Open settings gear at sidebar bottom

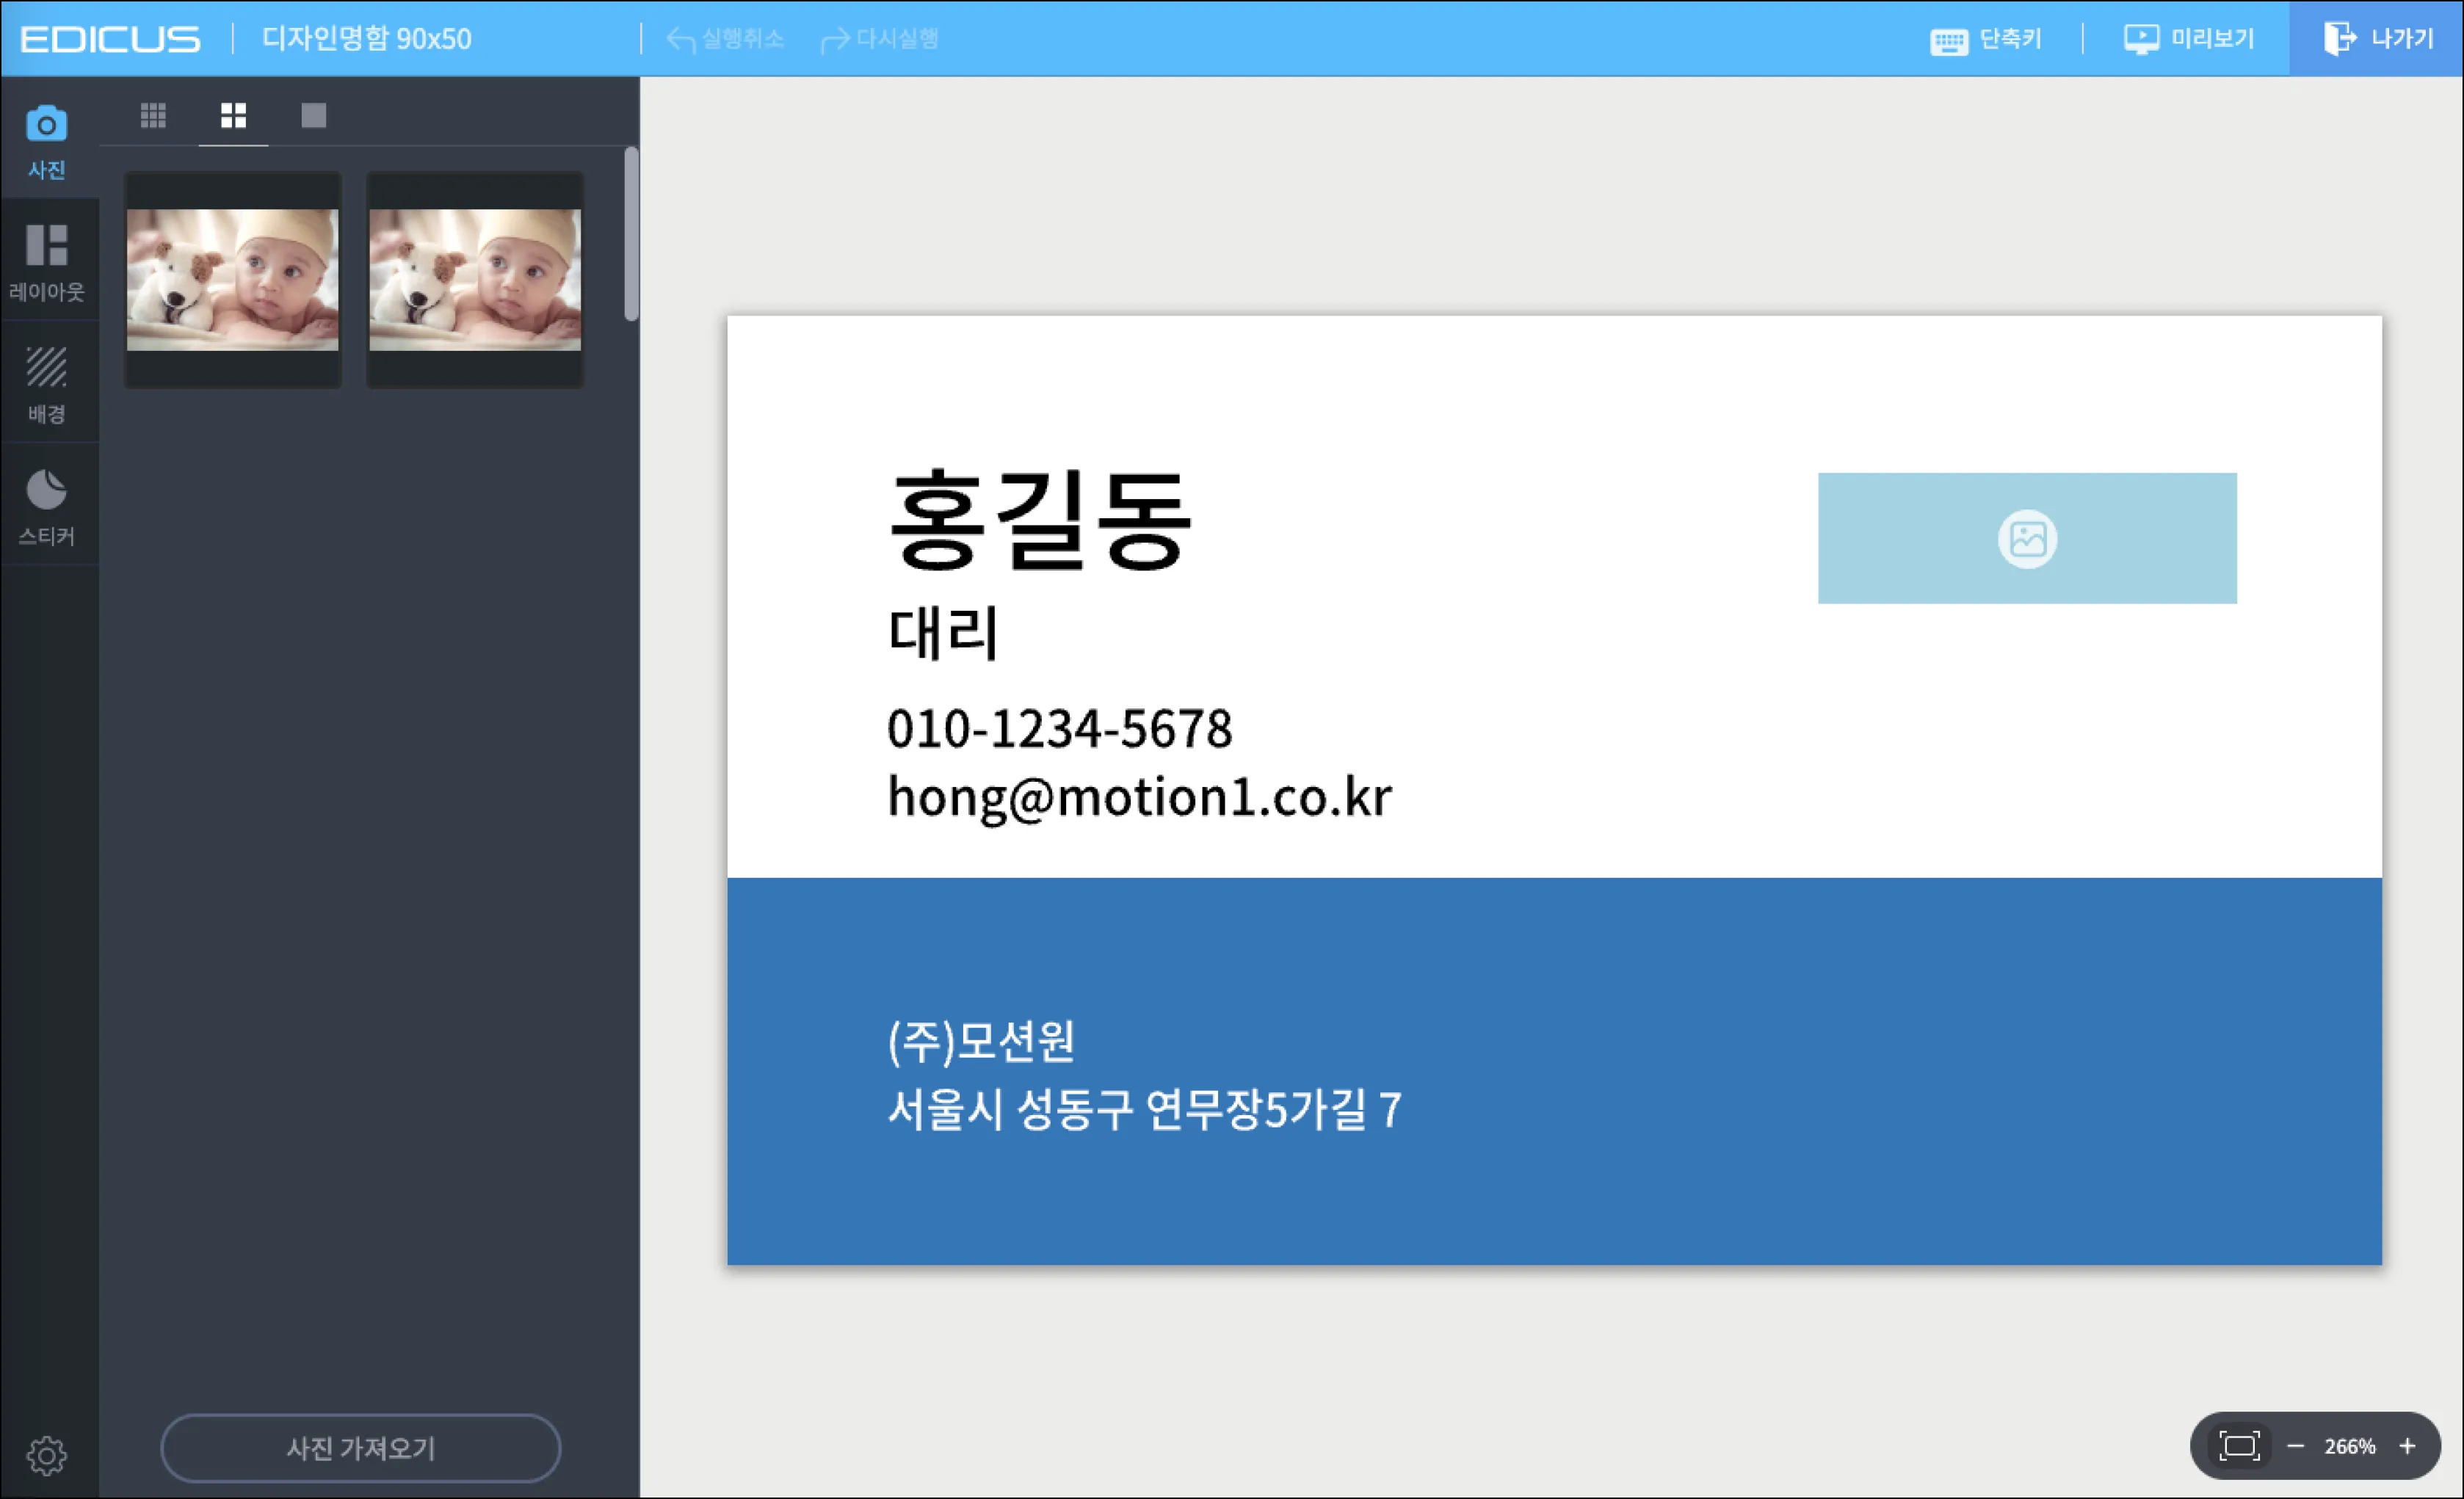(46, 1455)
